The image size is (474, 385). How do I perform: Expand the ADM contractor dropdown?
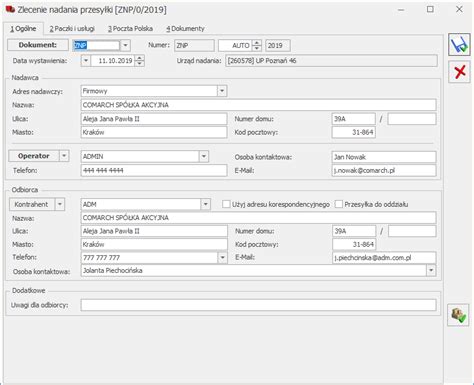click(x=206, y=204)
